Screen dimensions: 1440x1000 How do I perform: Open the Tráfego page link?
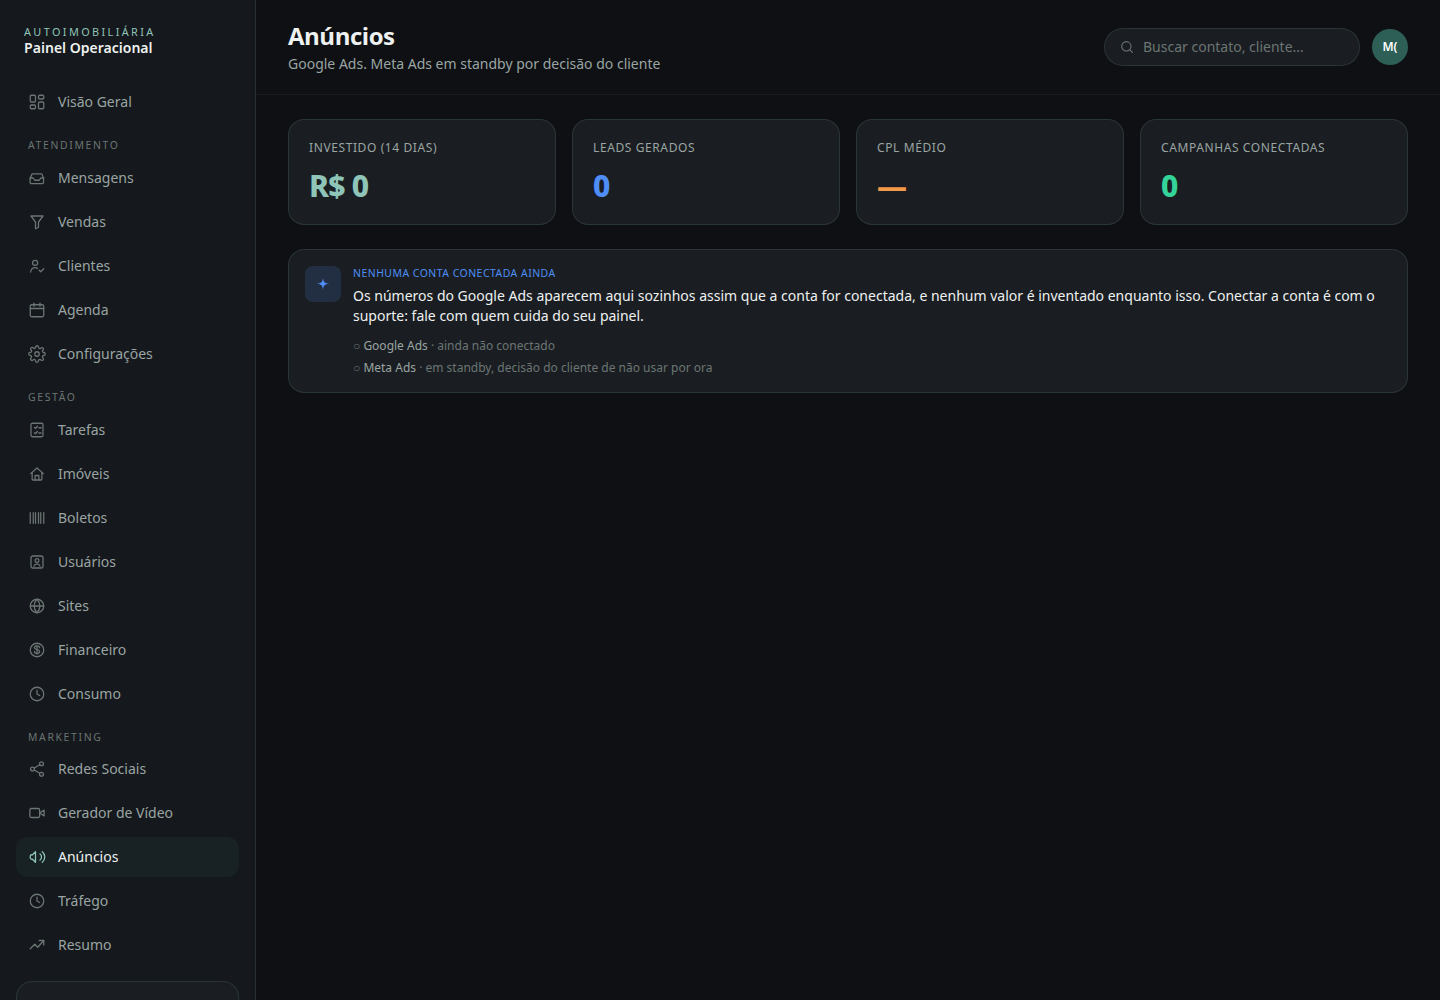coord(127,901)
